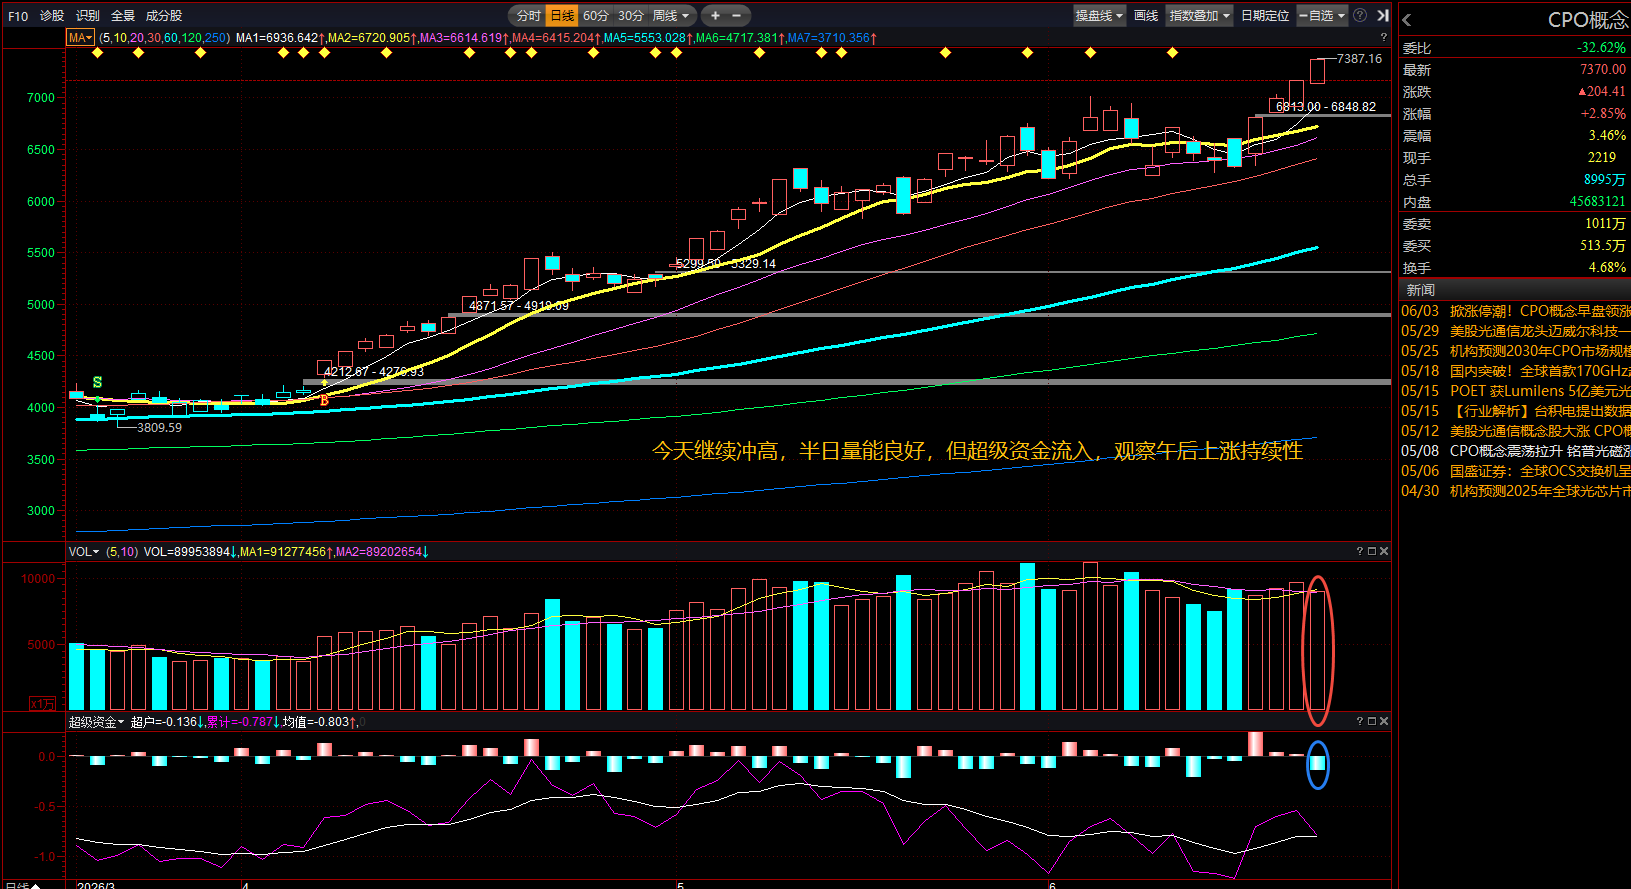1631x889 pixels.
Task: Select the 新闻 tab
Action: [x=1421, y=289]
